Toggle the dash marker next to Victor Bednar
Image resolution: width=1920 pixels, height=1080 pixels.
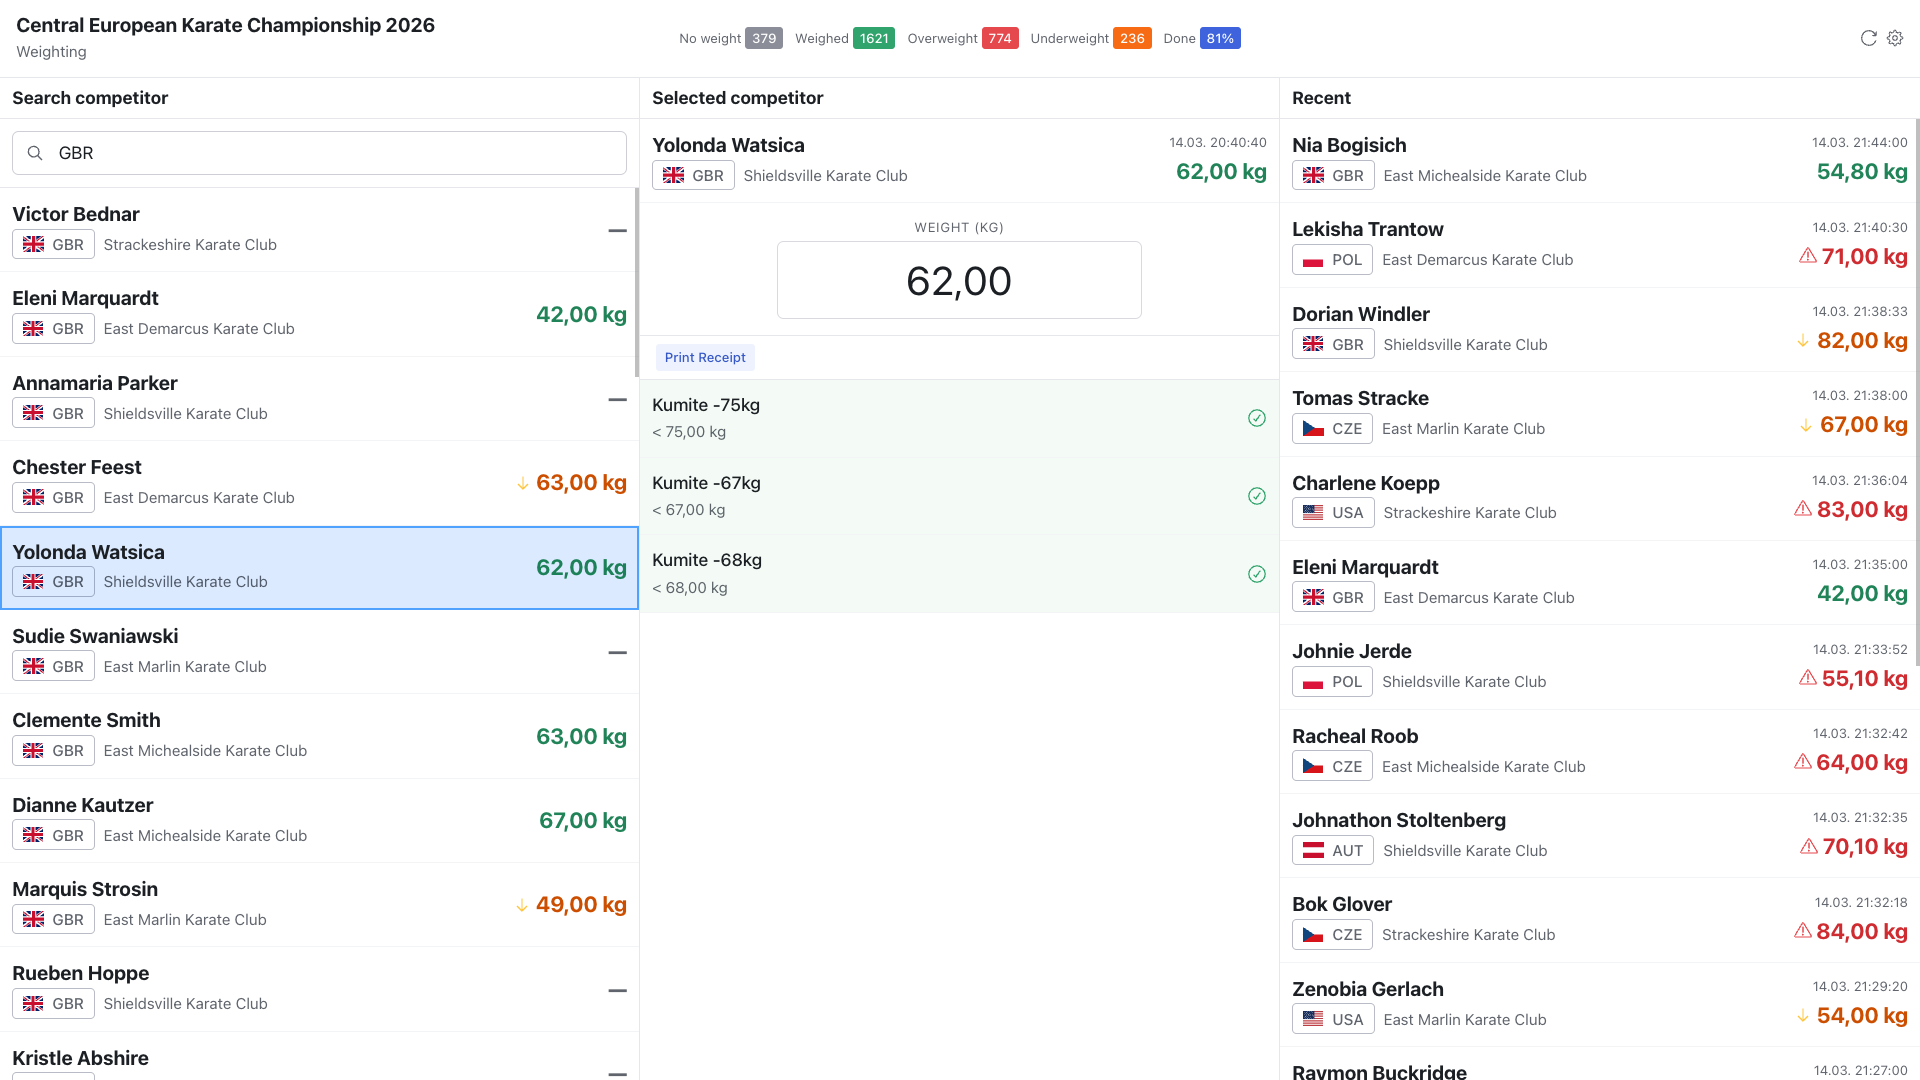617,231
